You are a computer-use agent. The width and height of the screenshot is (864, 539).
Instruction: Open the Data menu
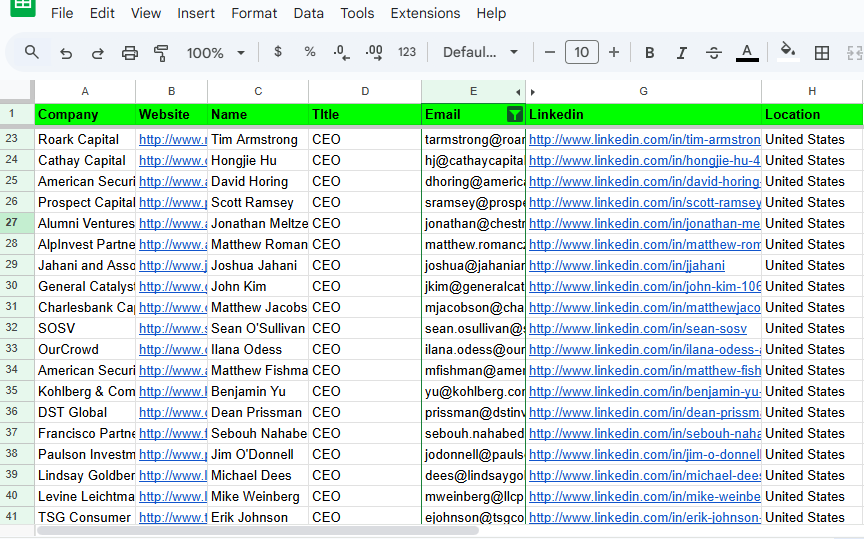309,13
